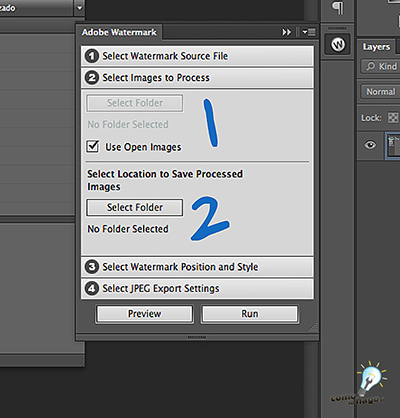The image size is (400, 418).
Task: Click the step 1 number badge
Action: tap(92, 56)
